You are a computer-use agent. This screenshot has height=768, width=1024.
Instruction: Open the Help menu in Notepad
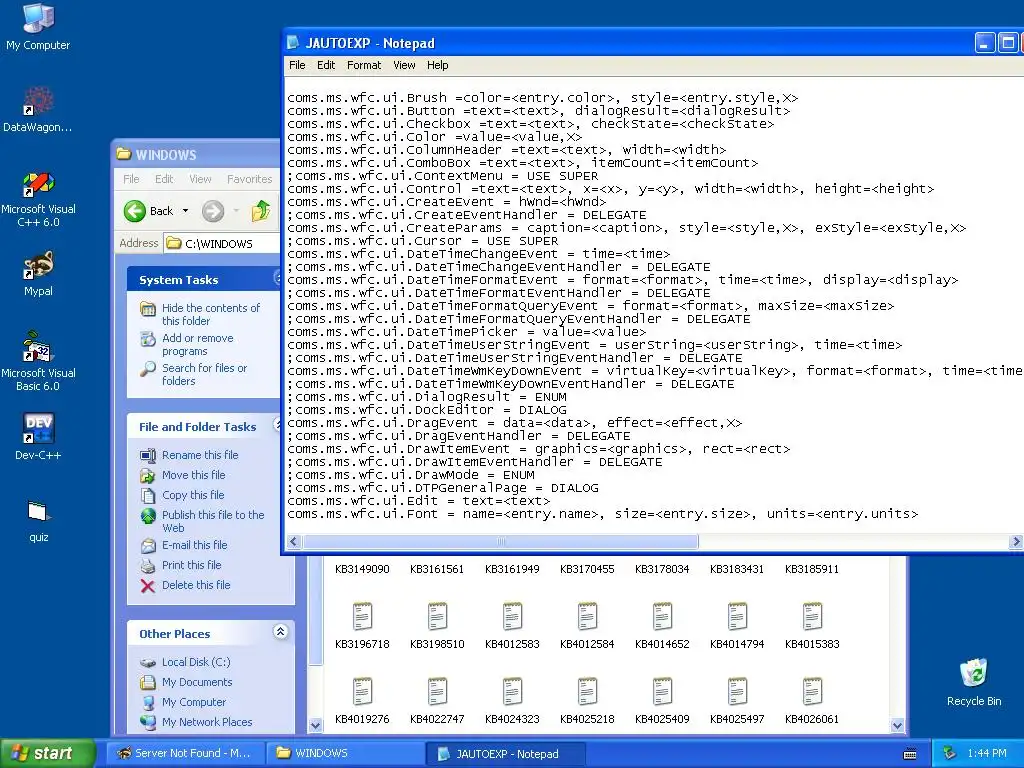pyautogui.click(x=438, y=65)
